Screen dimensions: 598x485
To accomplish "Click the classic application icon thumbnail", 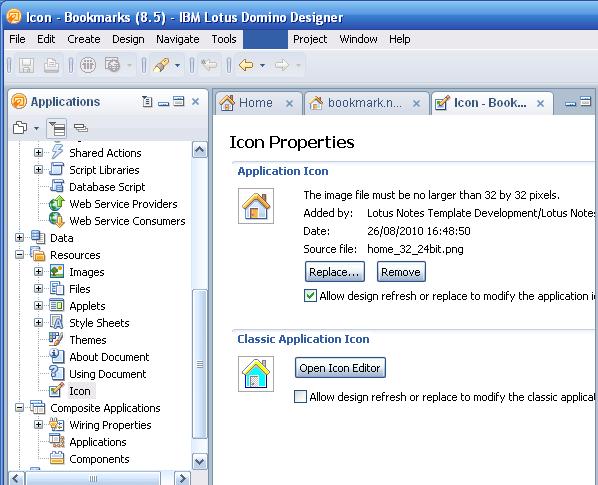I will pos(256,374).
